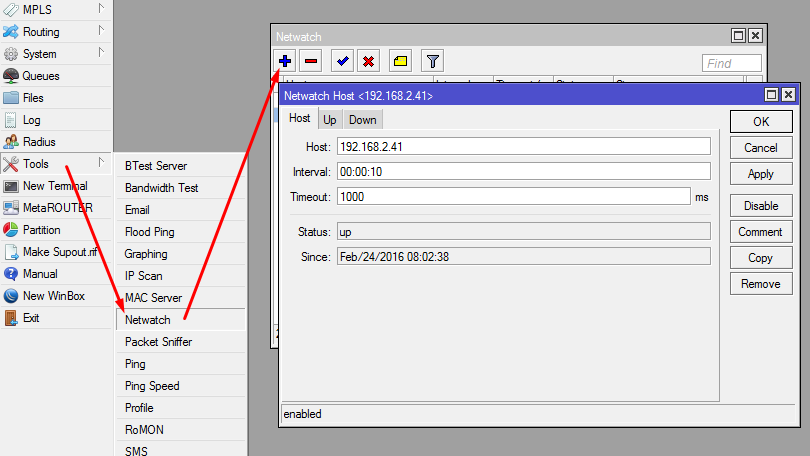Select MAC Server menu entry
The width and height of the screenshot is (810, 456).
click(x=180, y=298)
